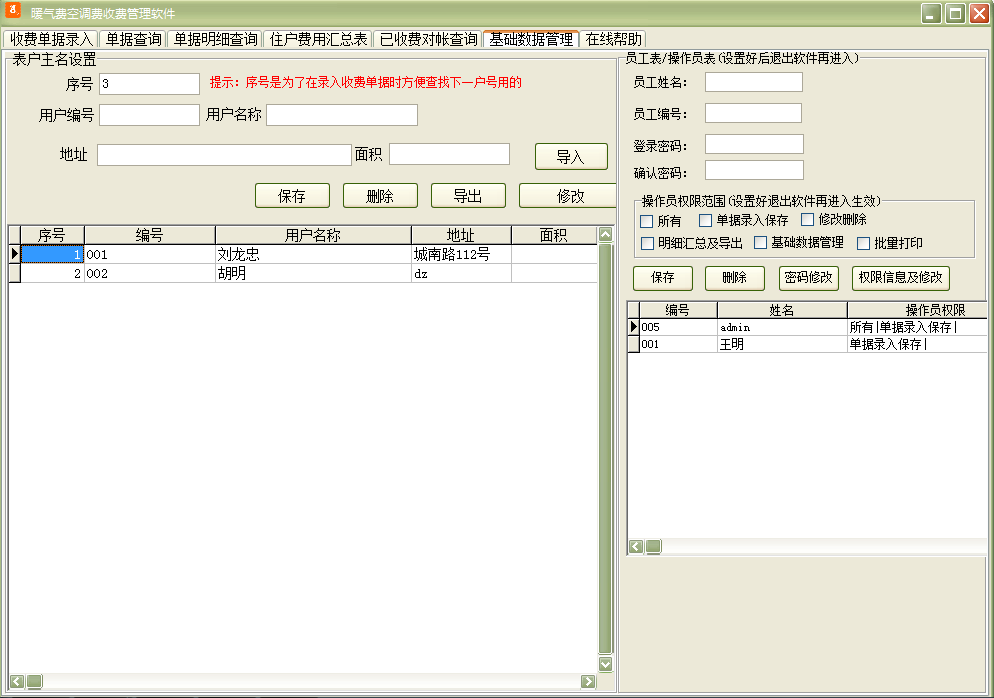Open the 已收费对帐查询 tab

click(429, 39)
